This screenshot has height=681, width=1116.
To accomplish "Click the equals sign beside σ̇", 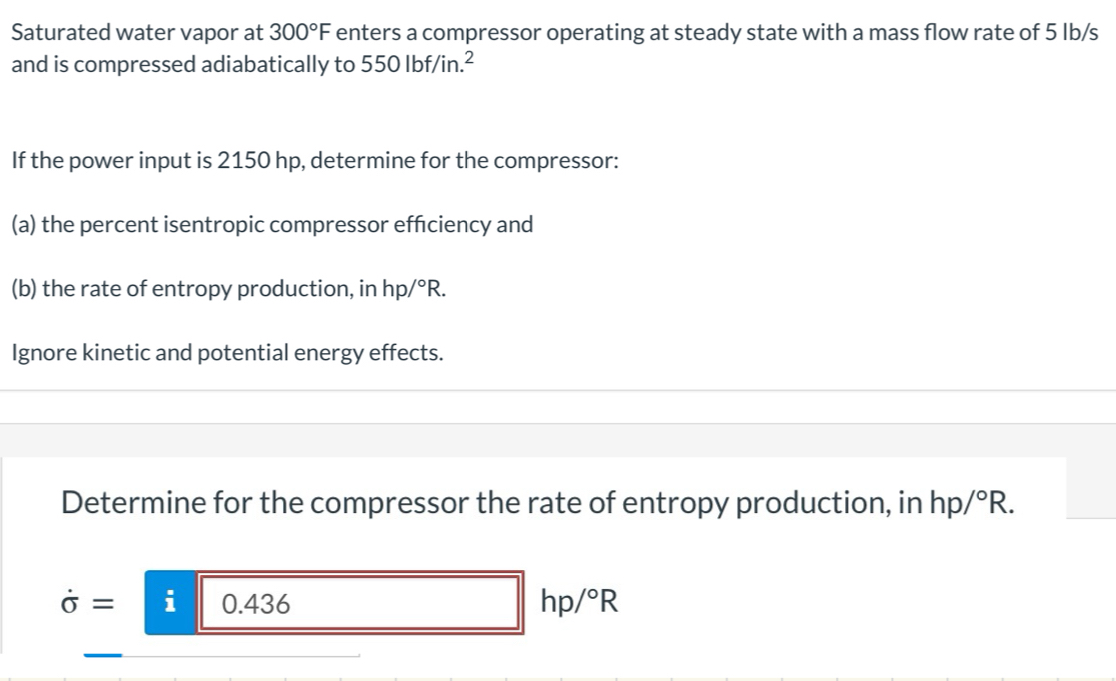I will tap(101, 601).
